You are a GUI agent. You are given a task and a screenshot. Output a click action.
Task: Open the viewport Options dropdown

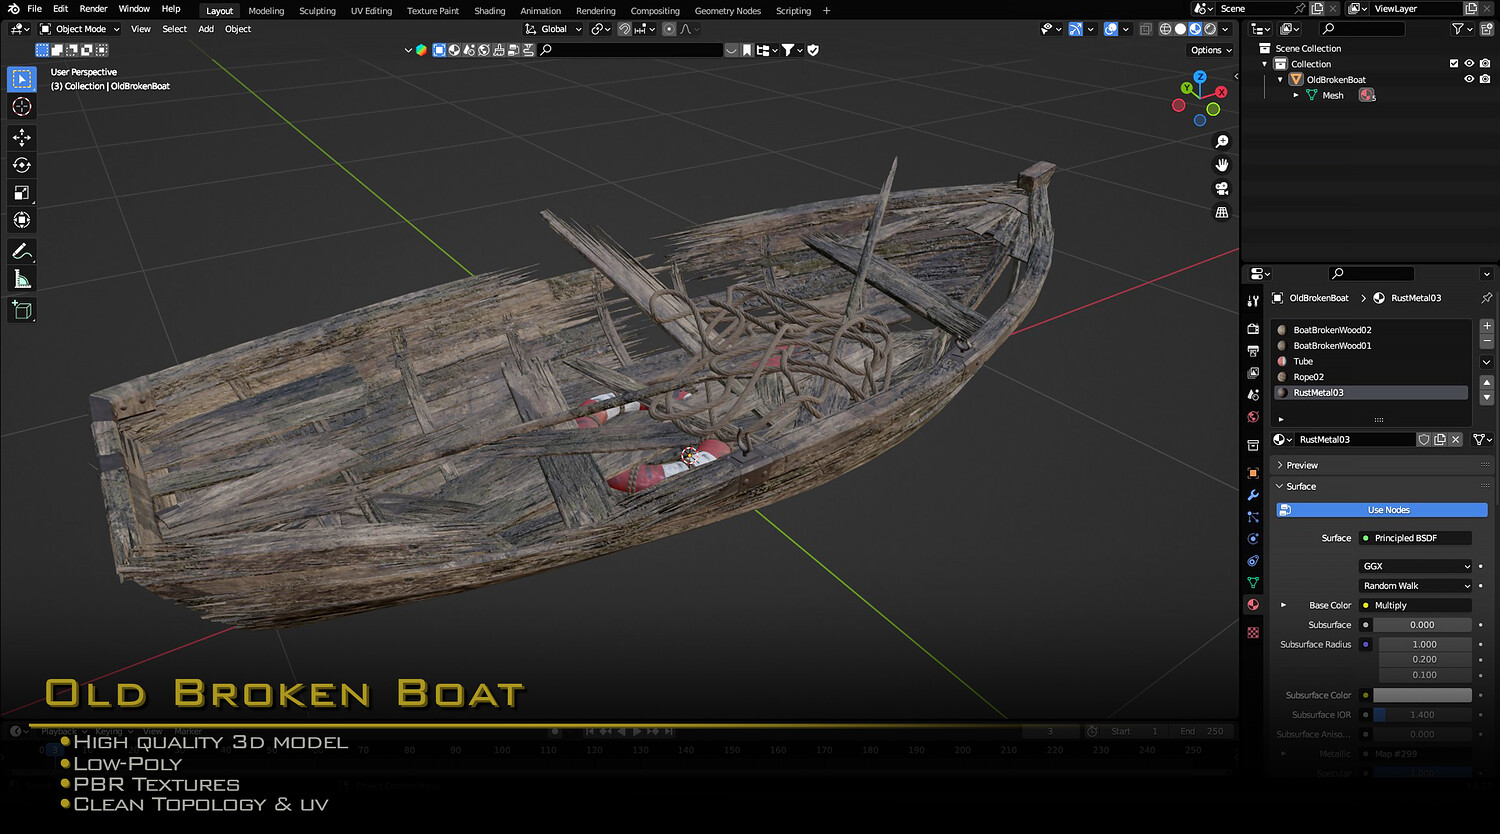click(1211, 50)
